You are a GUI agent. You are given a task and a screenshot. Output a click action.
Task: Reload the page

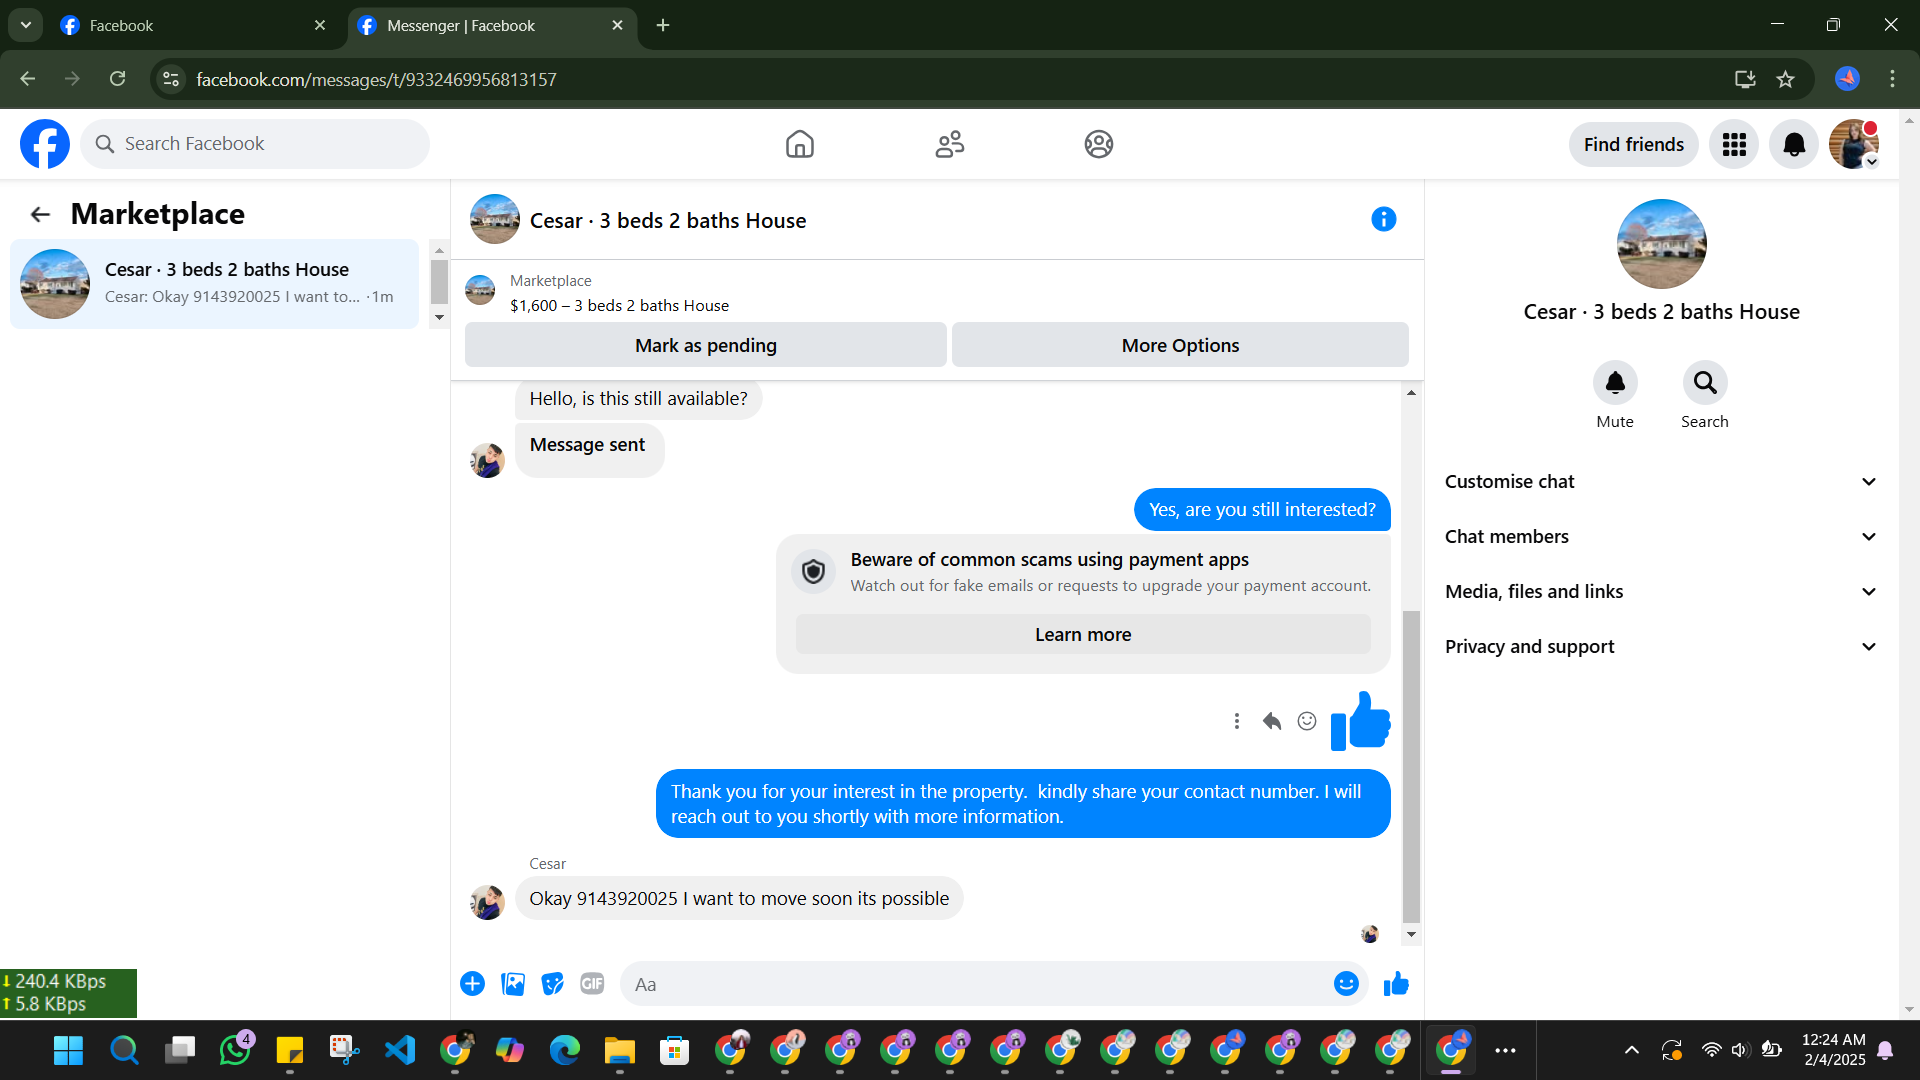pos(118,79)
